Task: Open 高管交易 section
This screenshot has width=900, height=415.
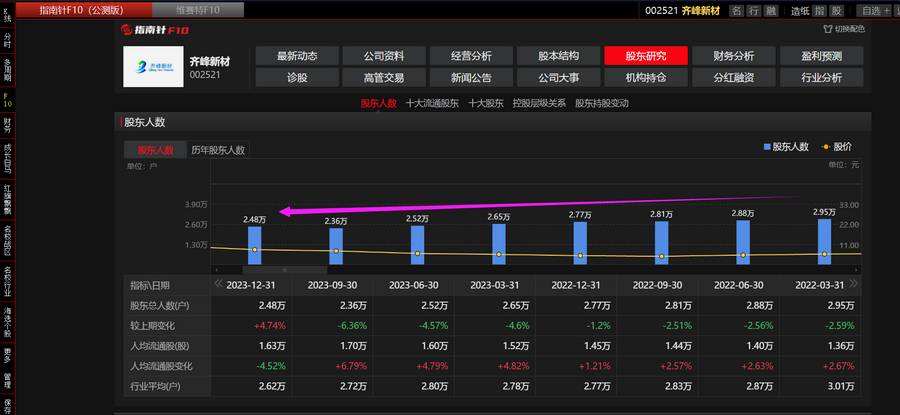Action: 384,77
